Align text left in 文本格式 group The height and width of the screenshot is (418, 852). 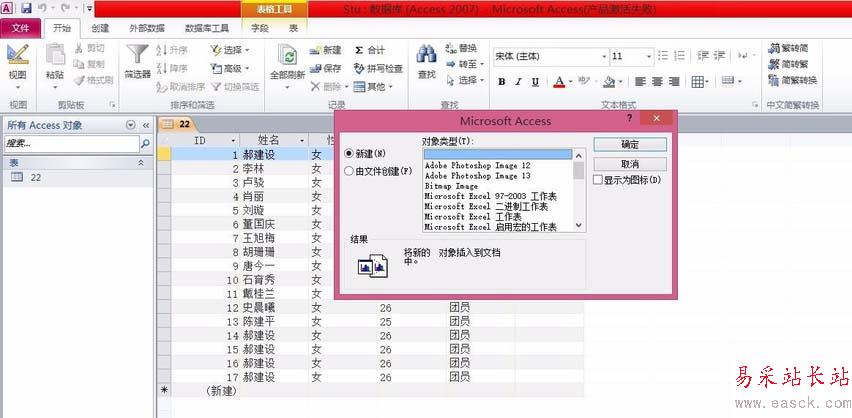tap(641, 82)
